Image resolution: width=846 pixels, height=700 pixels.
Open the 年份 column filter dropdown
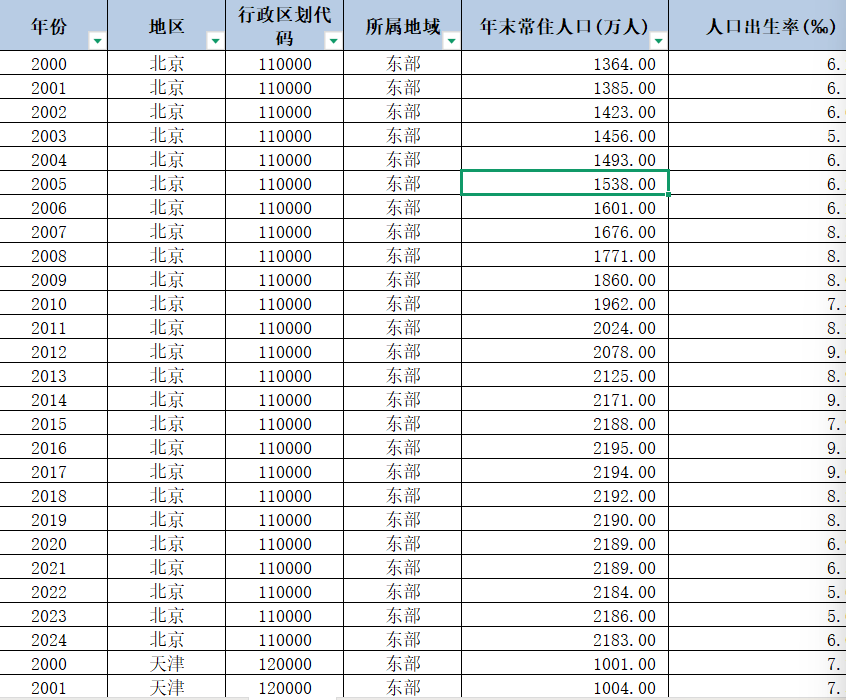pyautogui.click(x=97, y=40)
